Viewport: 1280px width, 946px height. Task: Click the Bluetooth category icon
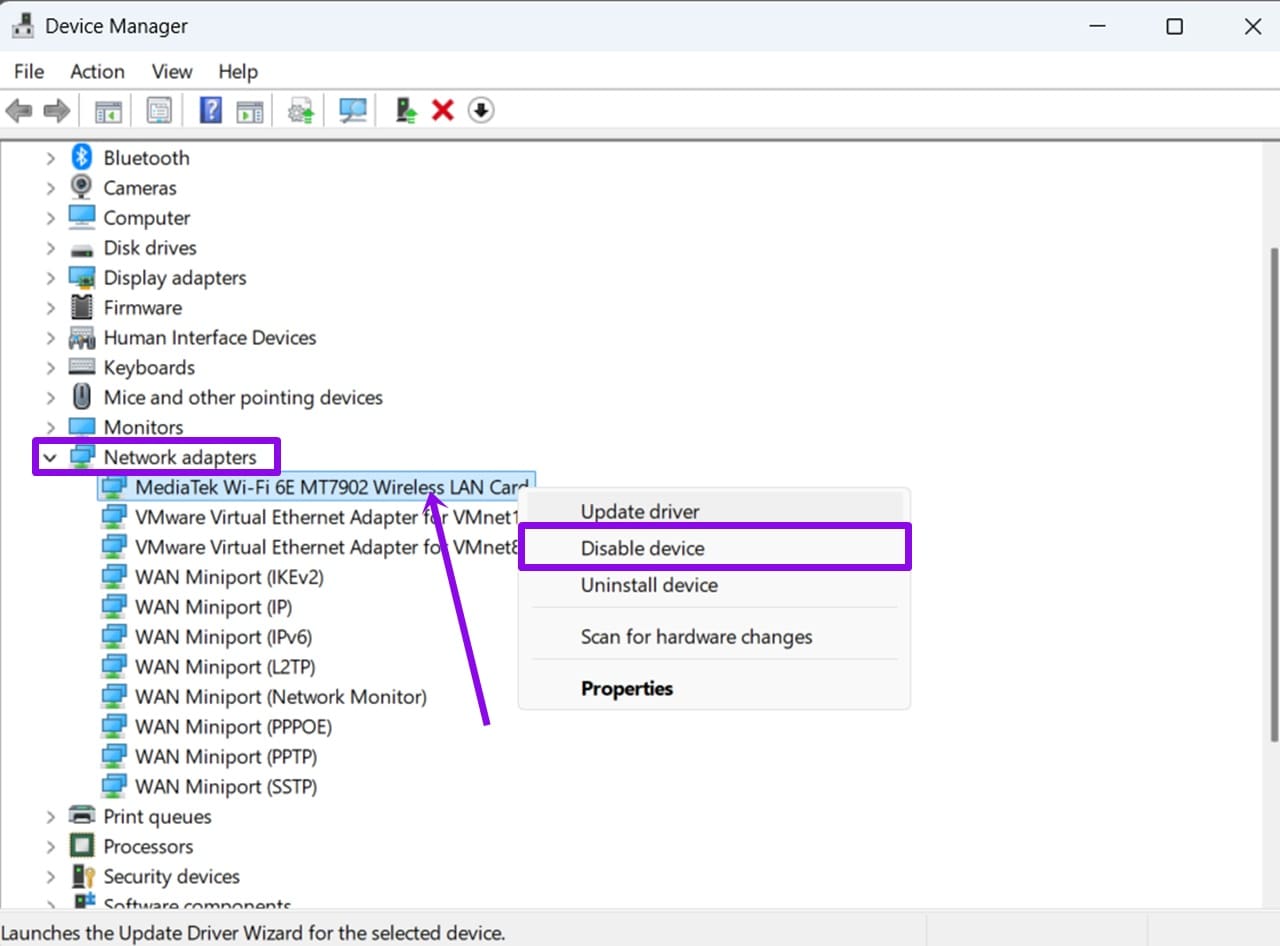coord(81,158)
